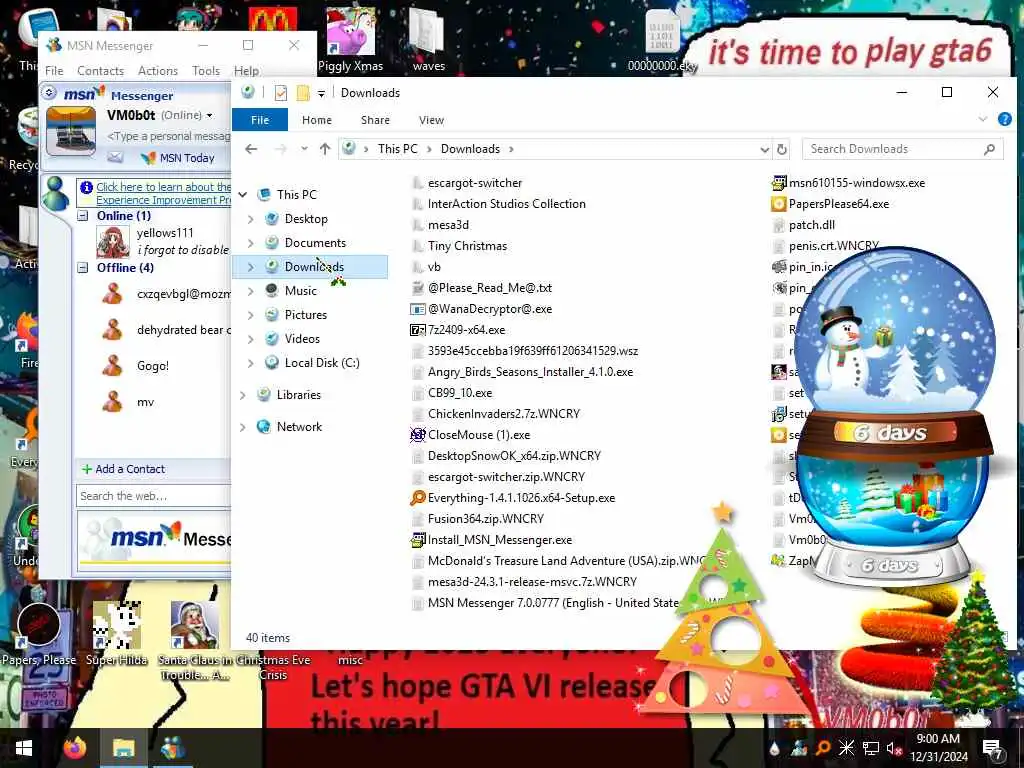Select Everything-1.4.1.1026.x64-Setup.exe icon

[417, 498]
